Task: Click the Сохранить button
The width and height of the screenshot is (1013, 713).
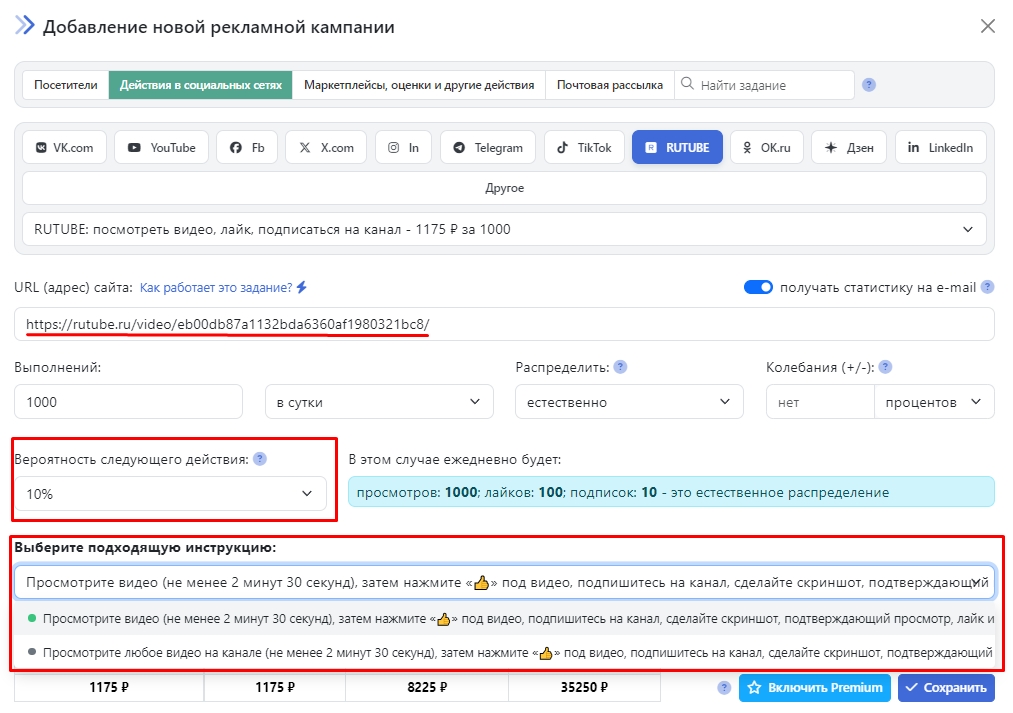Action: 946,688
